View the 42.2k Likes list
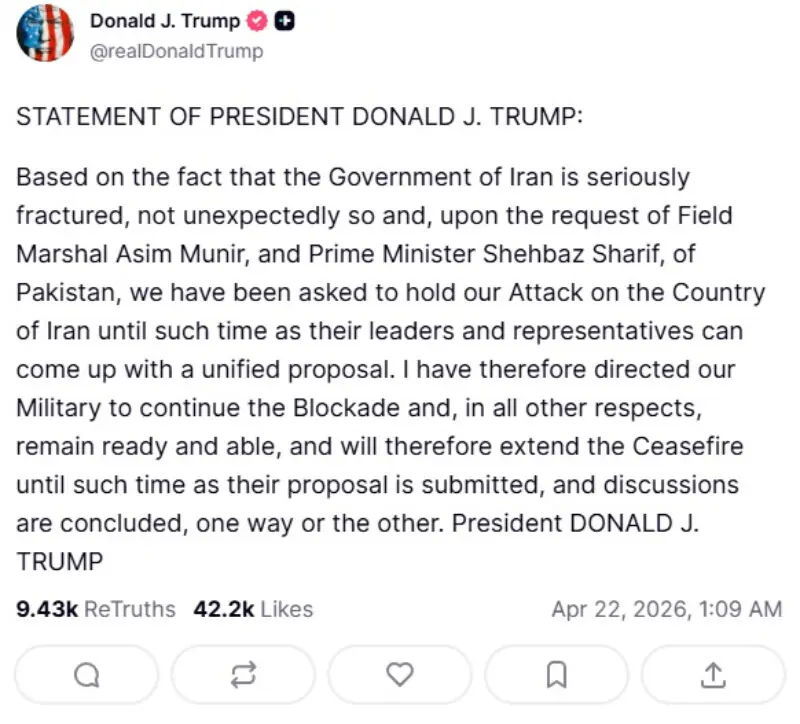This screenshot has height=724, width=800. pyautogui.click(x=253, y=609)
